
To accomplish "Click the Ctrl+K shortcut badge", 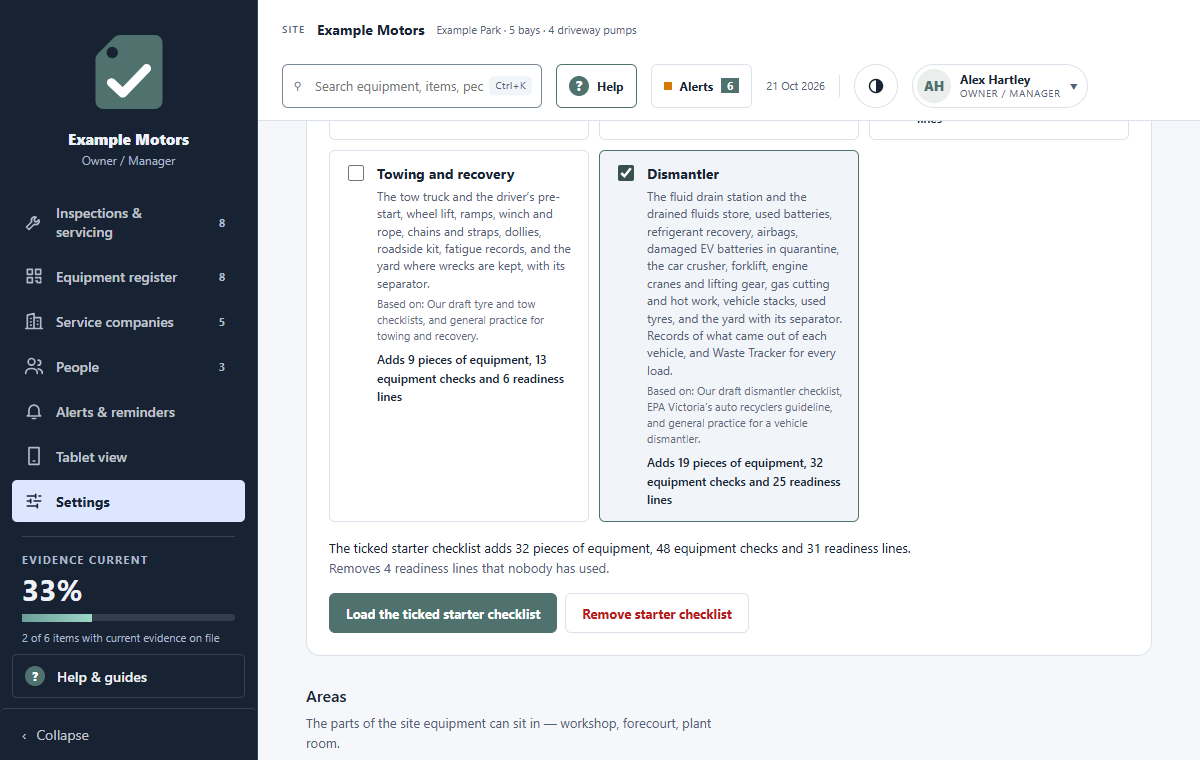I will click(x=511, y=86).
